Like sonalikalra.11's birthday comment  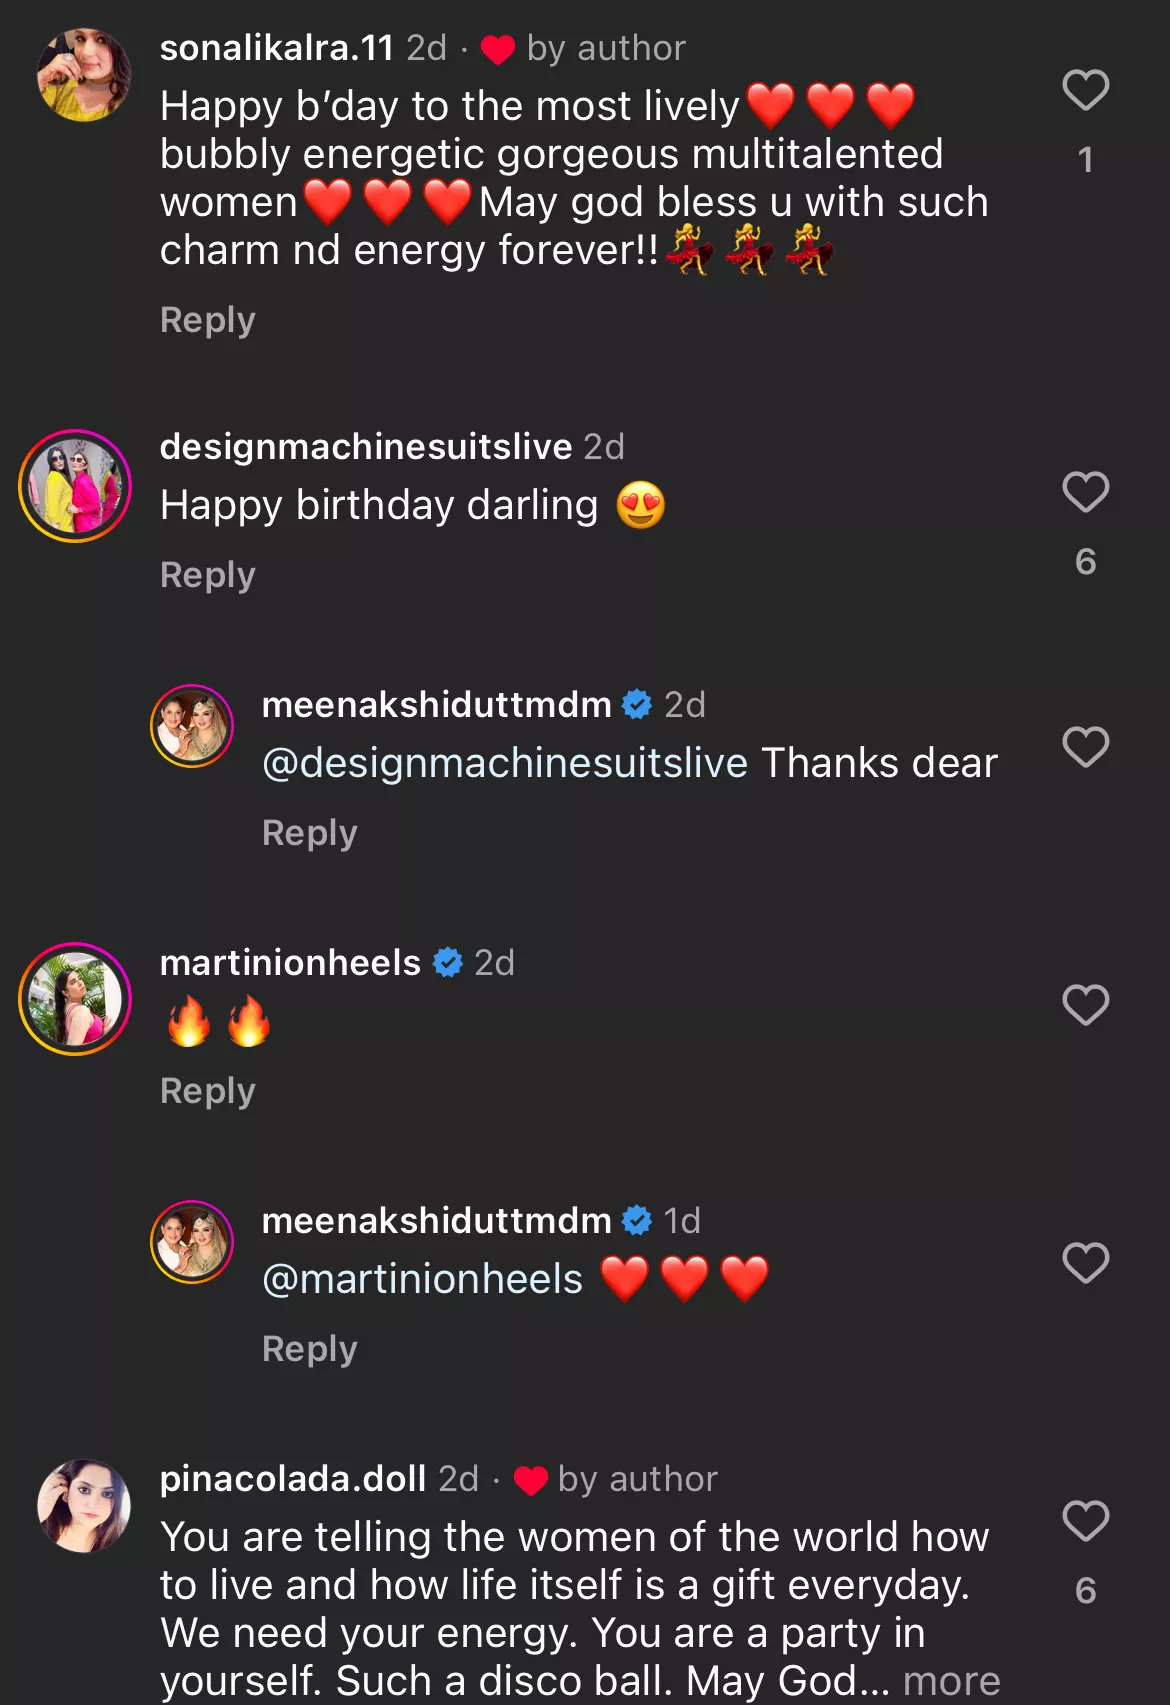pos(1085,90)
